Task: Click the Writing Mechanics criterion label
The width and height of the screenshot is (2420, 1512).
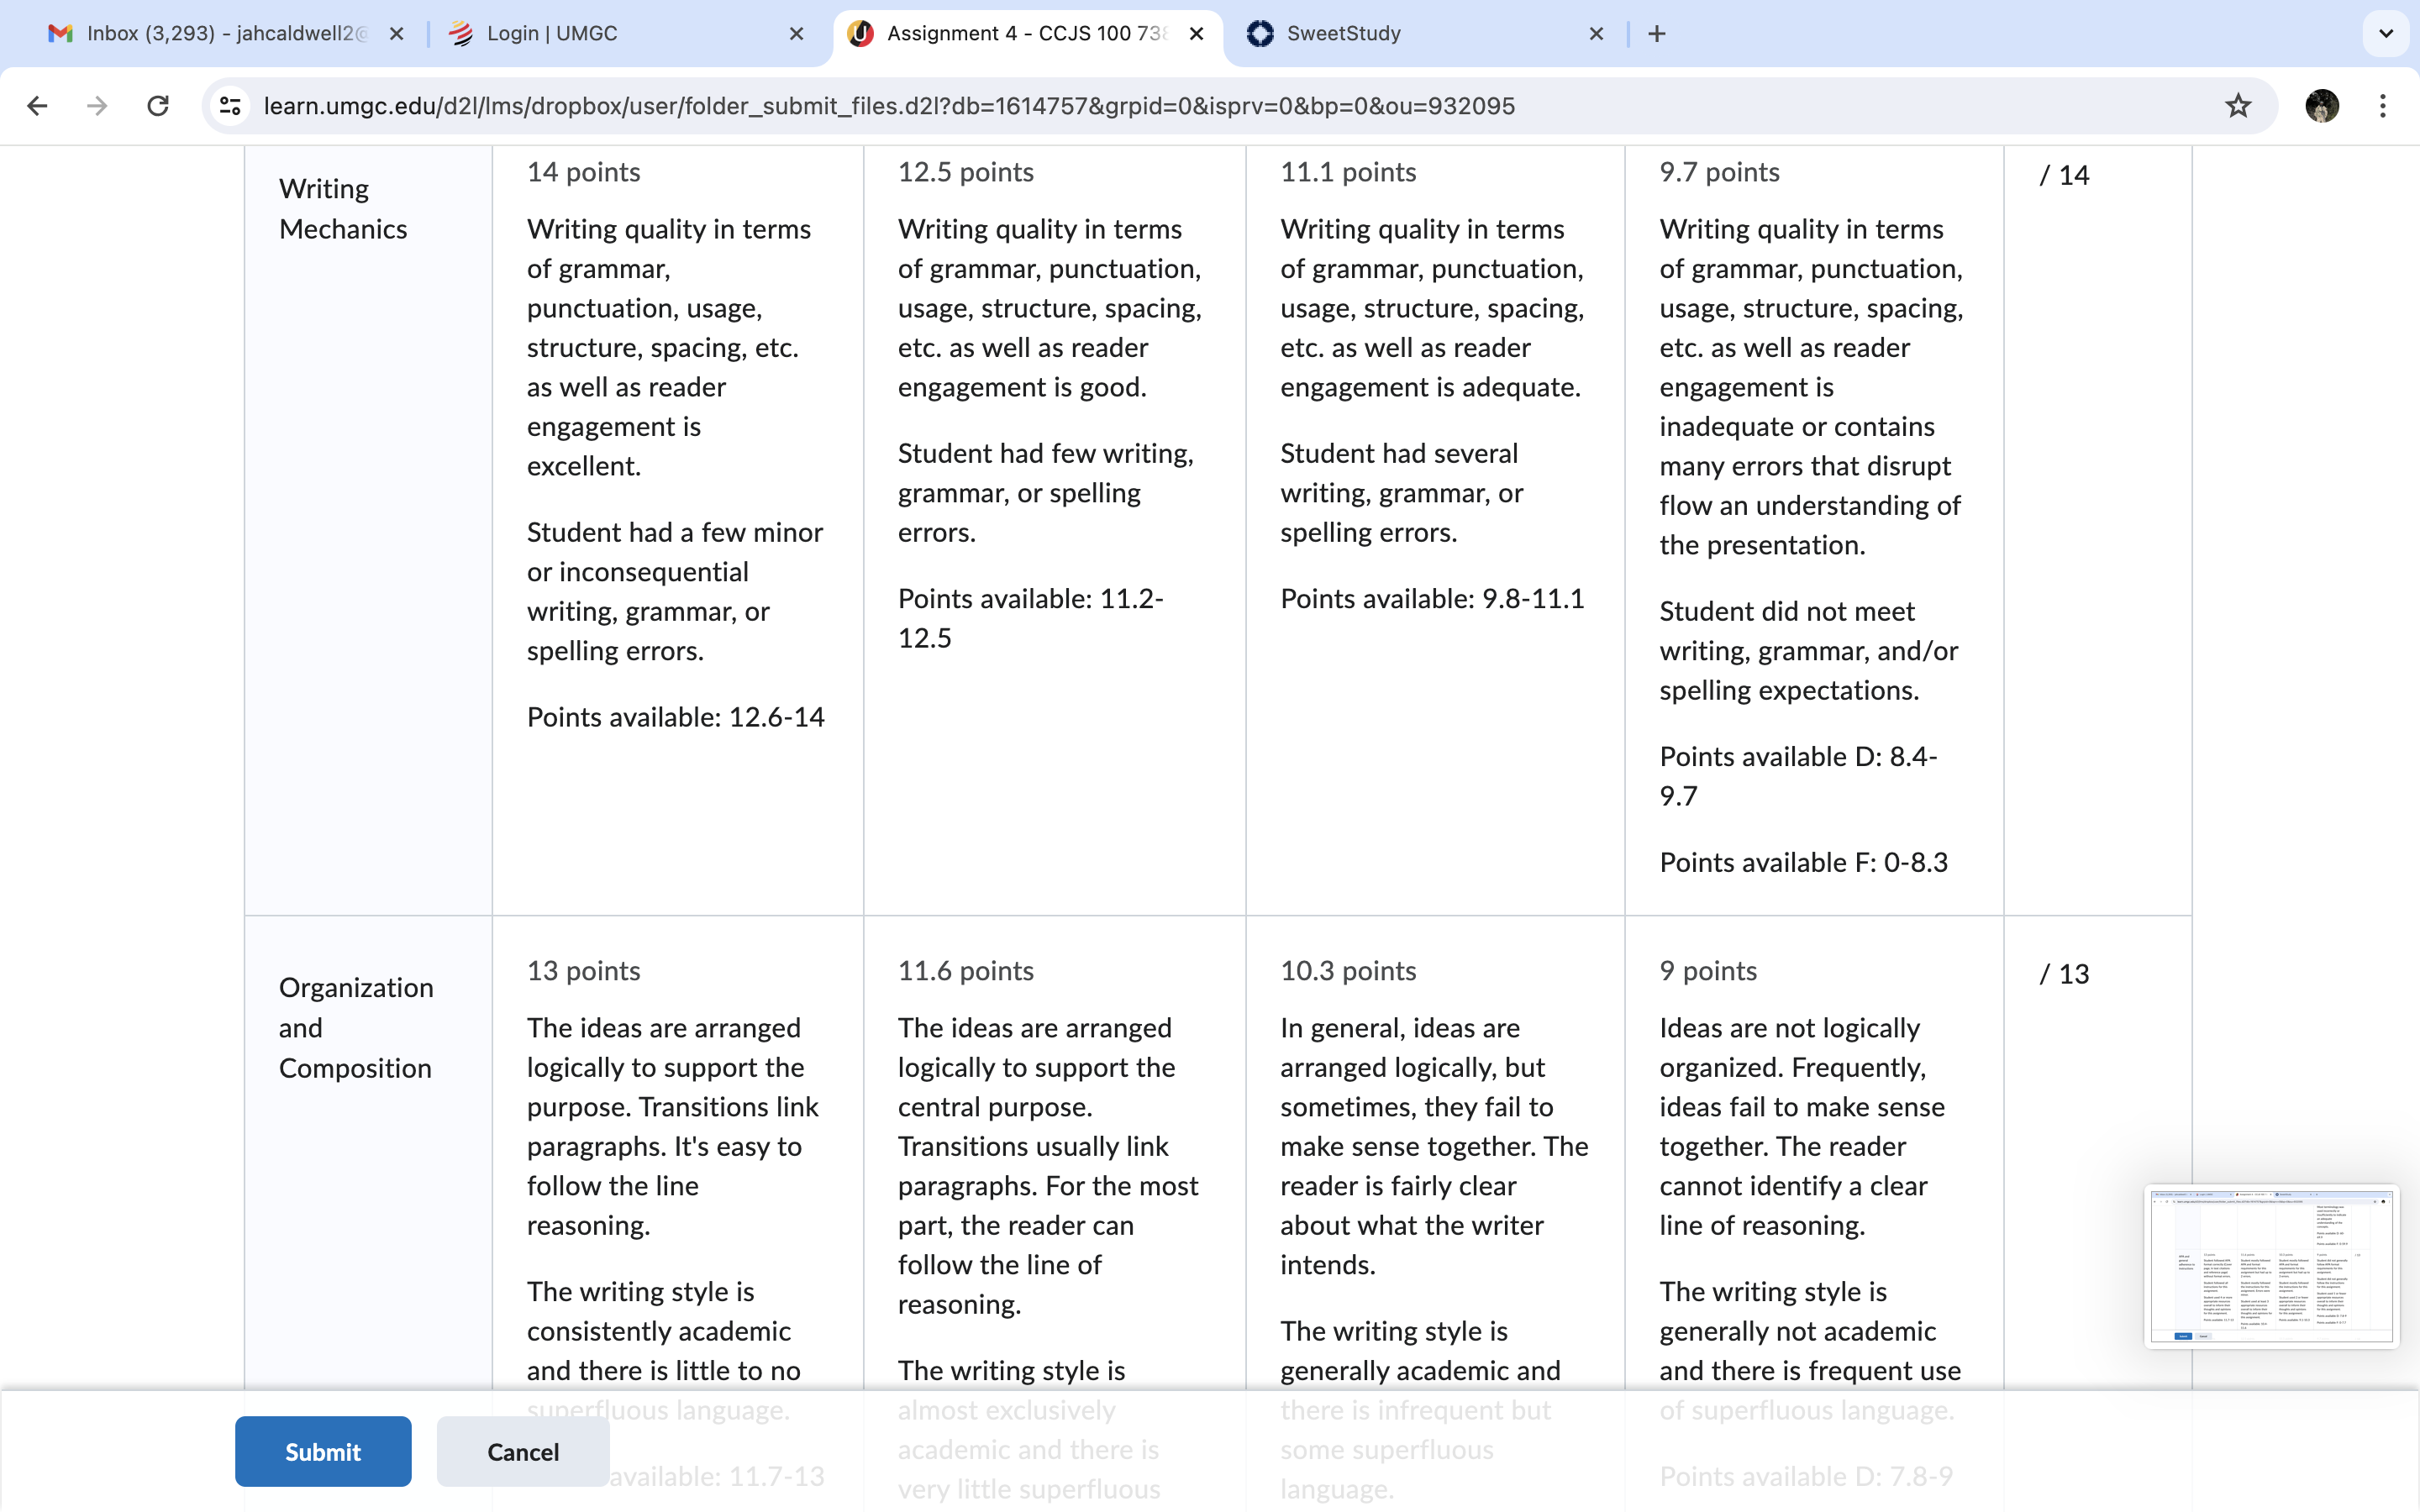Action: (343, 209)
